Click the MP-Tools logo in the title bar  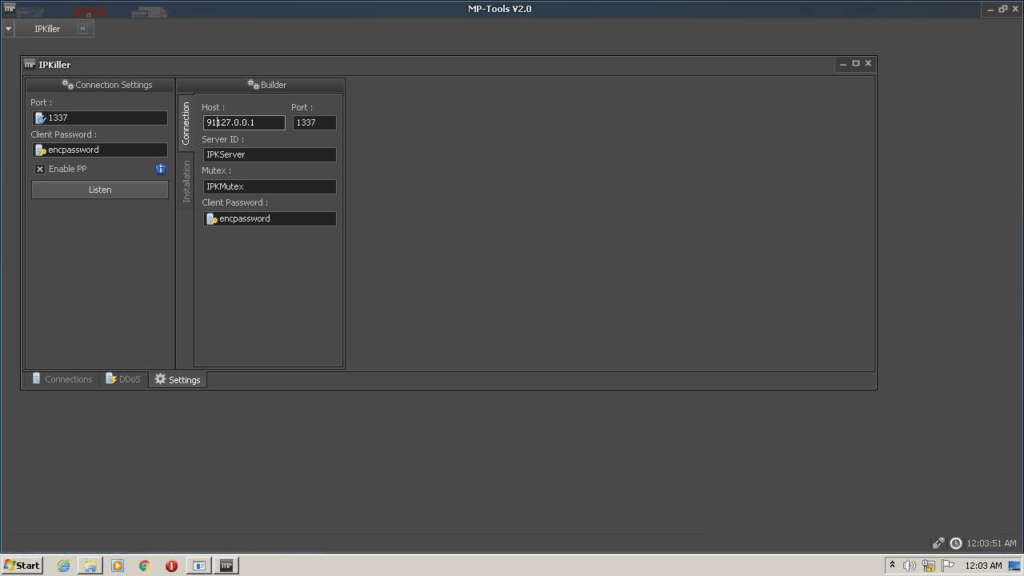pyautogui.click(x=10, y=7)
